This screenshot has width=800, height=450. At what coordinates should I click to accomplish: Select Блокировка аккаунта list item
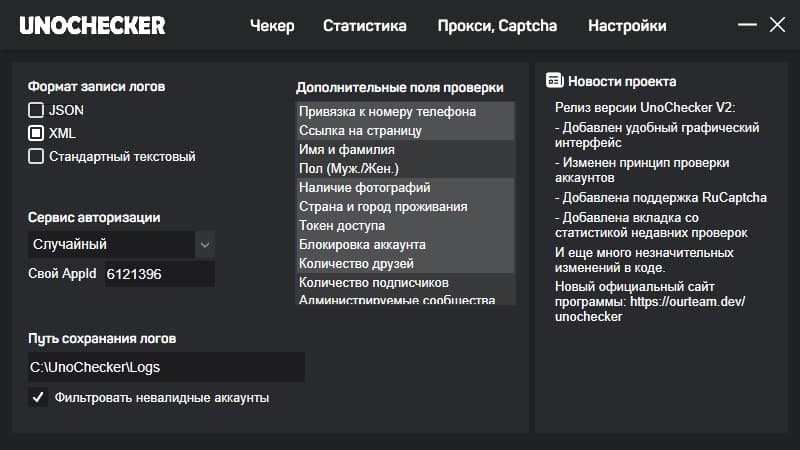point(405,244)
